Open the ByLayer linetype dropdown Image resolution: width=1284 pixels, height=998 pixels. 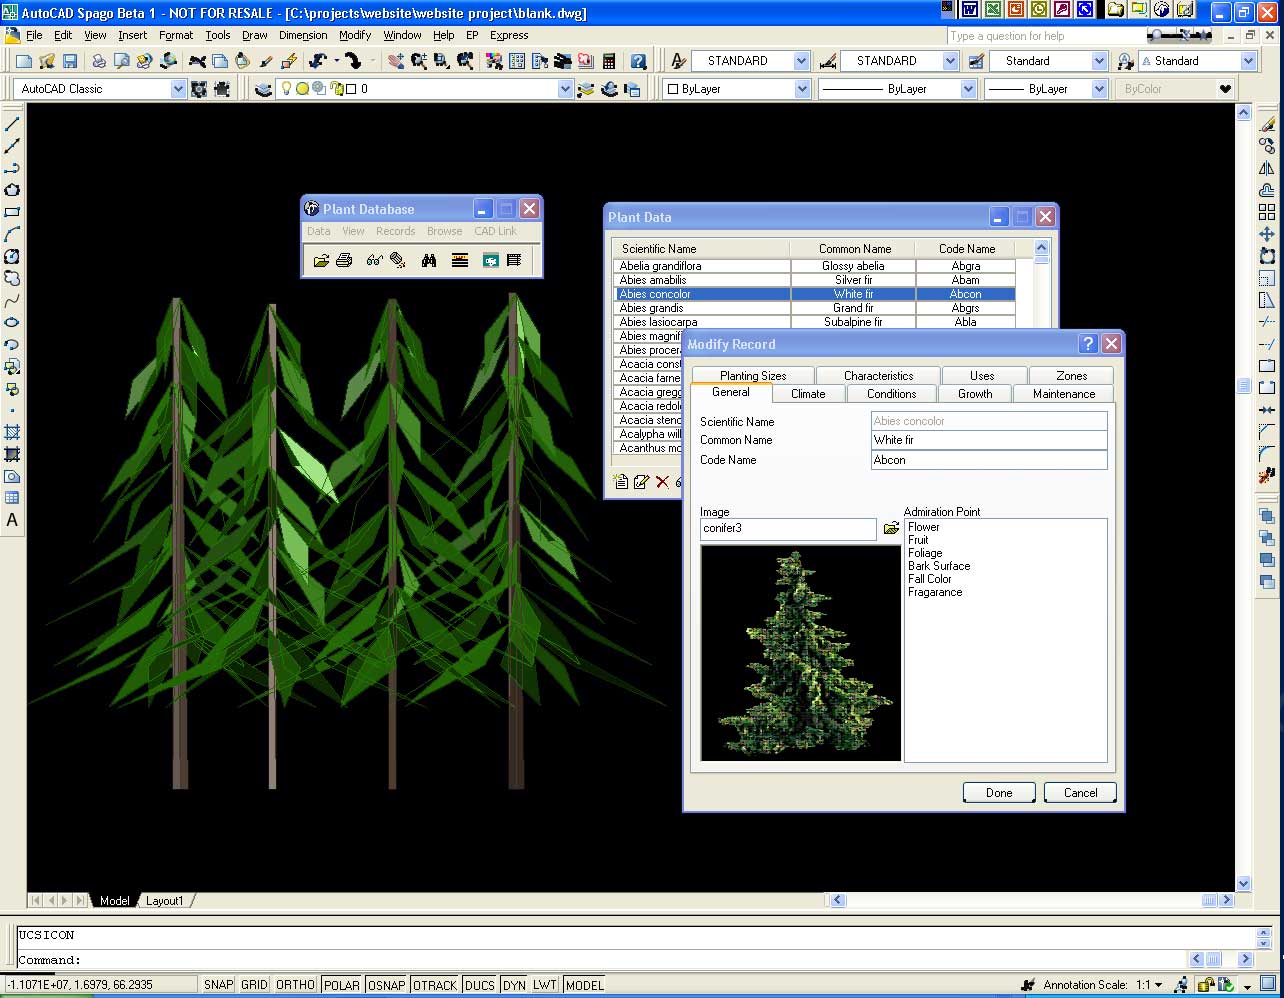(x=968, y=89)
